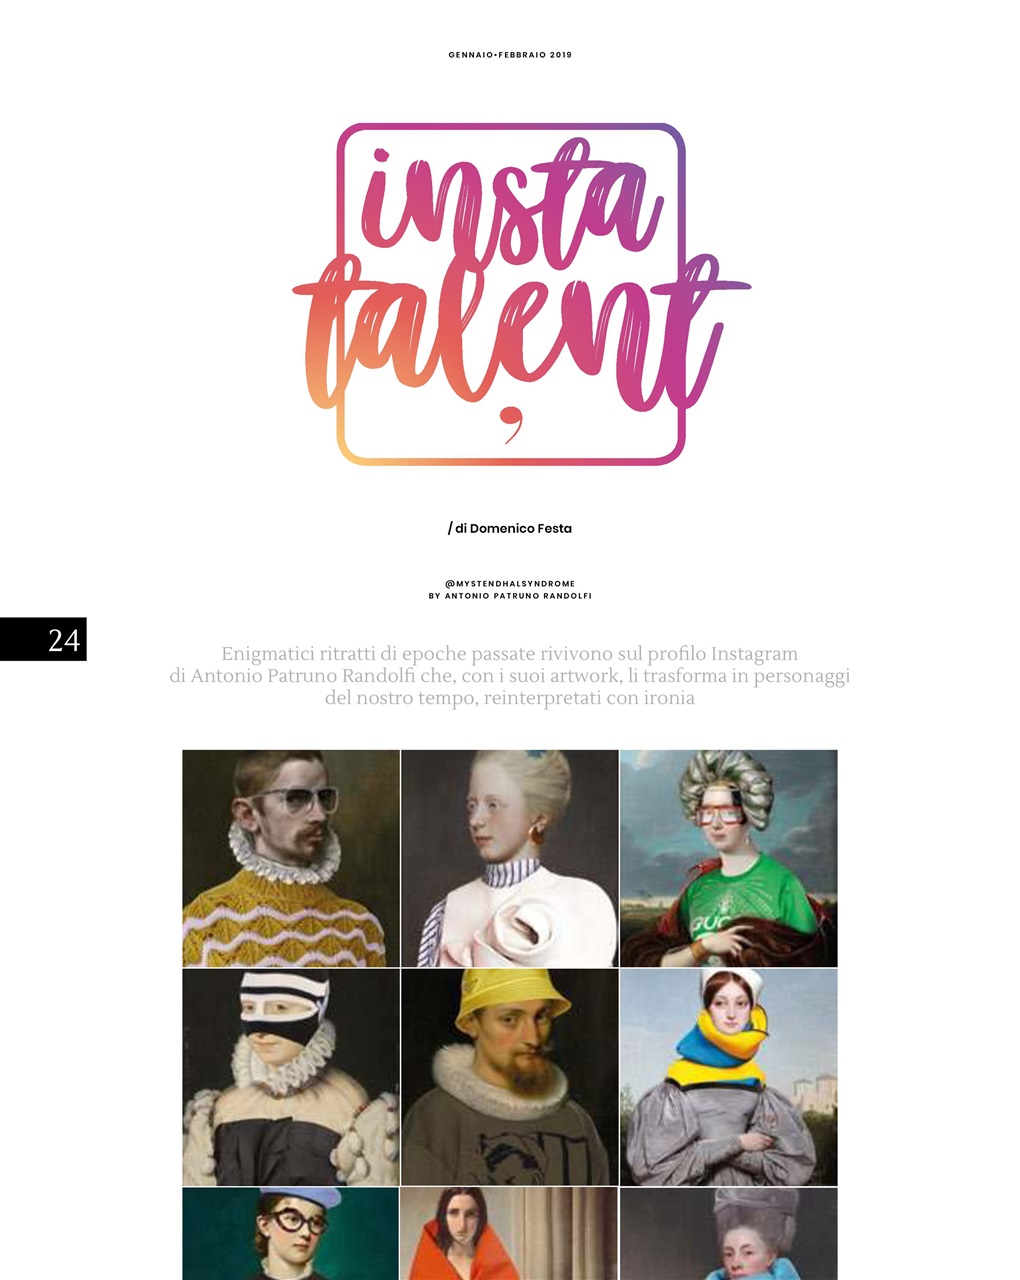Viewport: 1020px width, 1280px height.
Task: Click the Gennaio-Febbraio 2019 issue date
Action: [510, 55]
